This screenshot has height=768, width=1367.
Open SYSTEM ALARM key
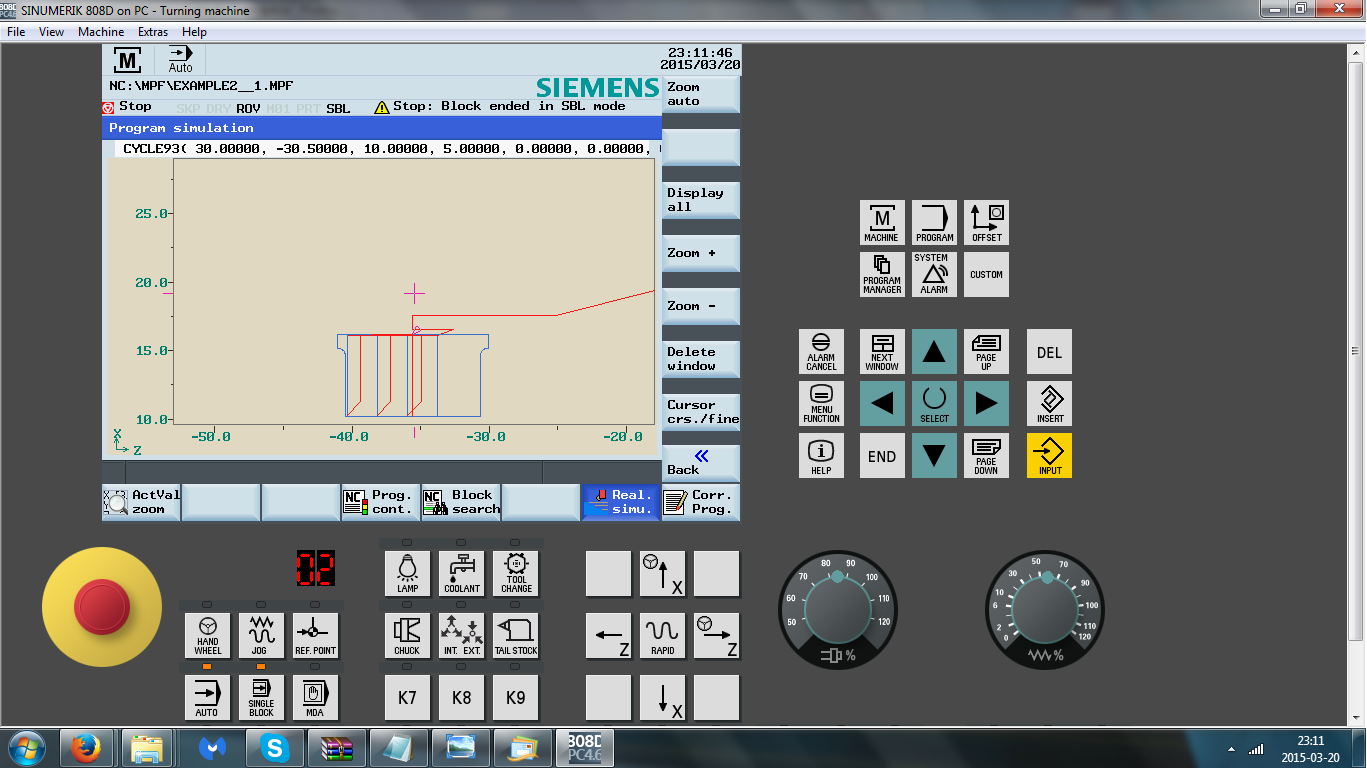(x=934, y=274)
